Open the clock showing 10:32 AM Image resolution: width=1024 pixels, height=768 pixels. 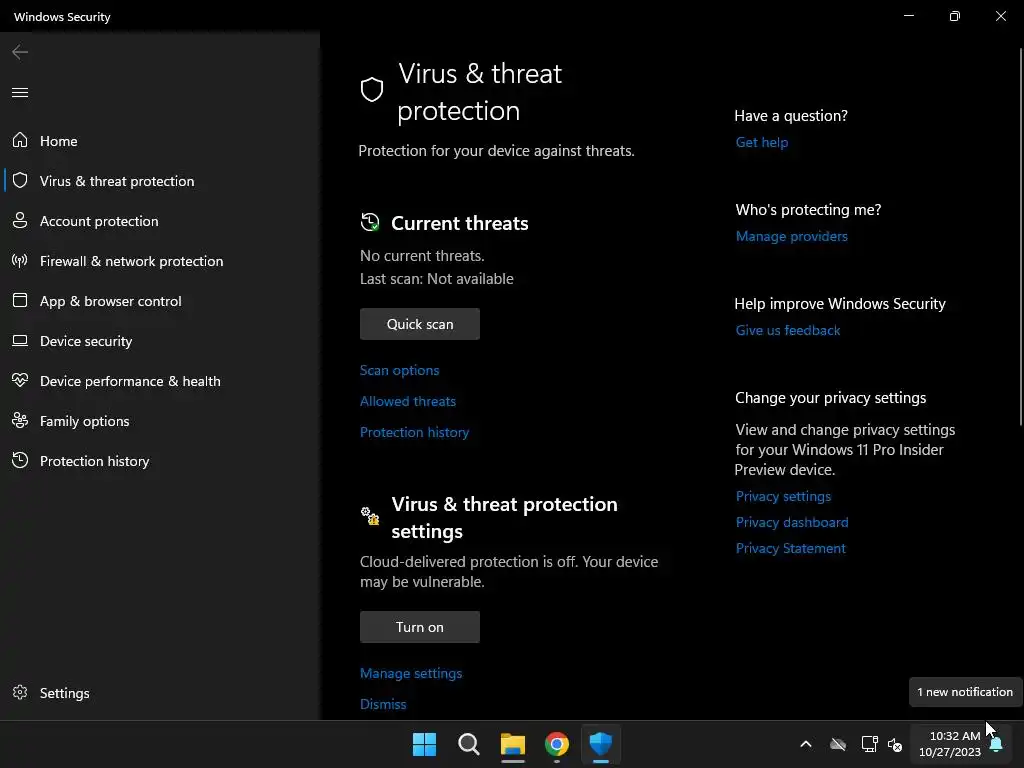[x=950, y=744]
